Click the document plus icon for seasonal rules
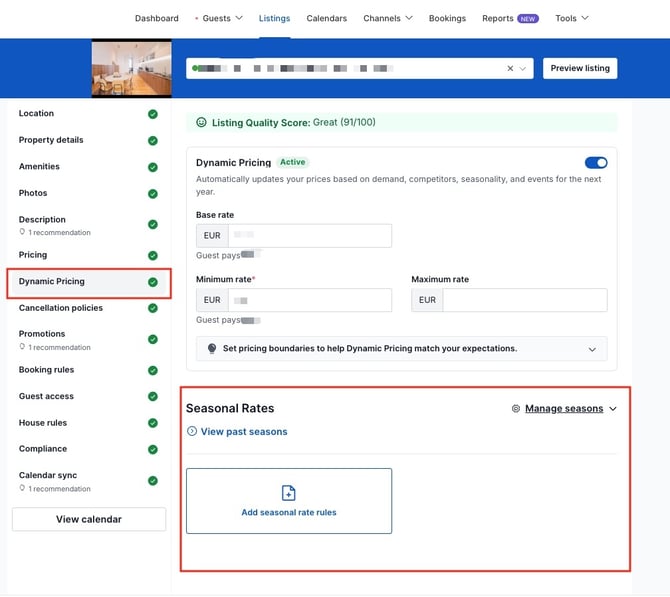The width and height of the screenshot is (670, 597). click(x=288, y=493)
